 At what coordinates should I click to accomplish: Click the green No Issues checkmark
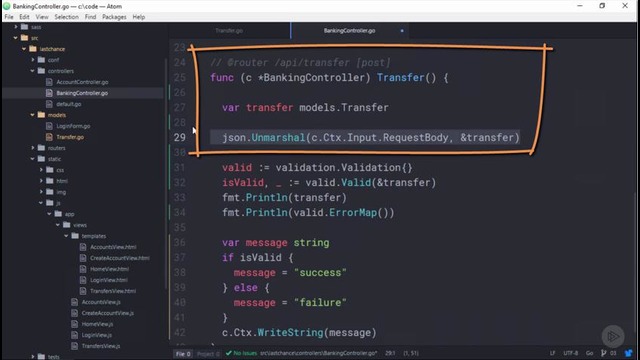[229, 353]
